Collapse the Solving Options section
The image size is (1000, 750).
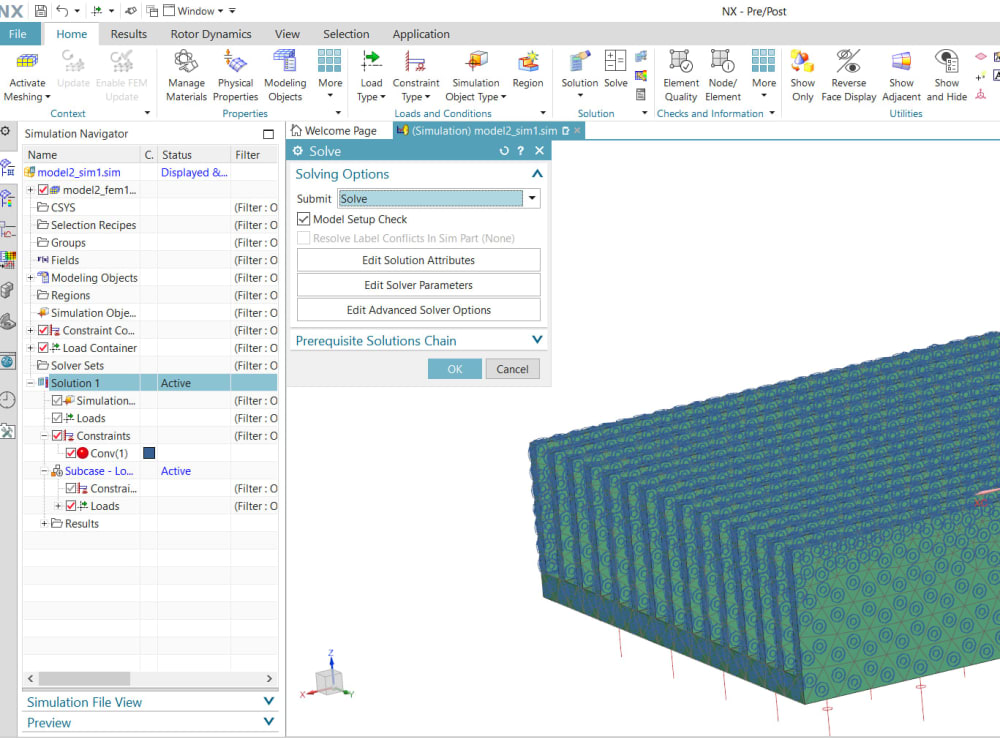click(537, 173)
